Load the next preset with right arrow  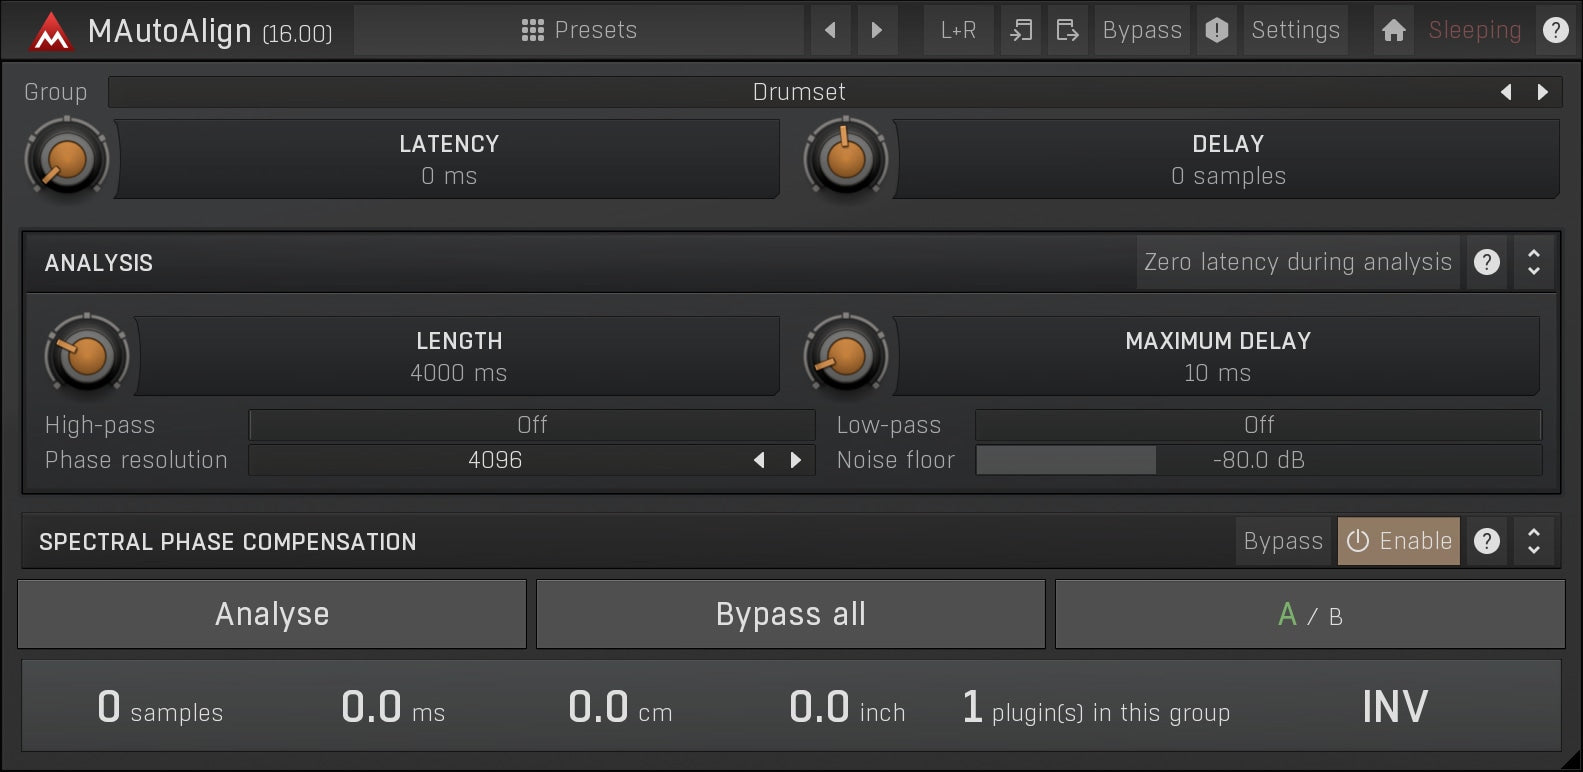(x=876, y=30)
